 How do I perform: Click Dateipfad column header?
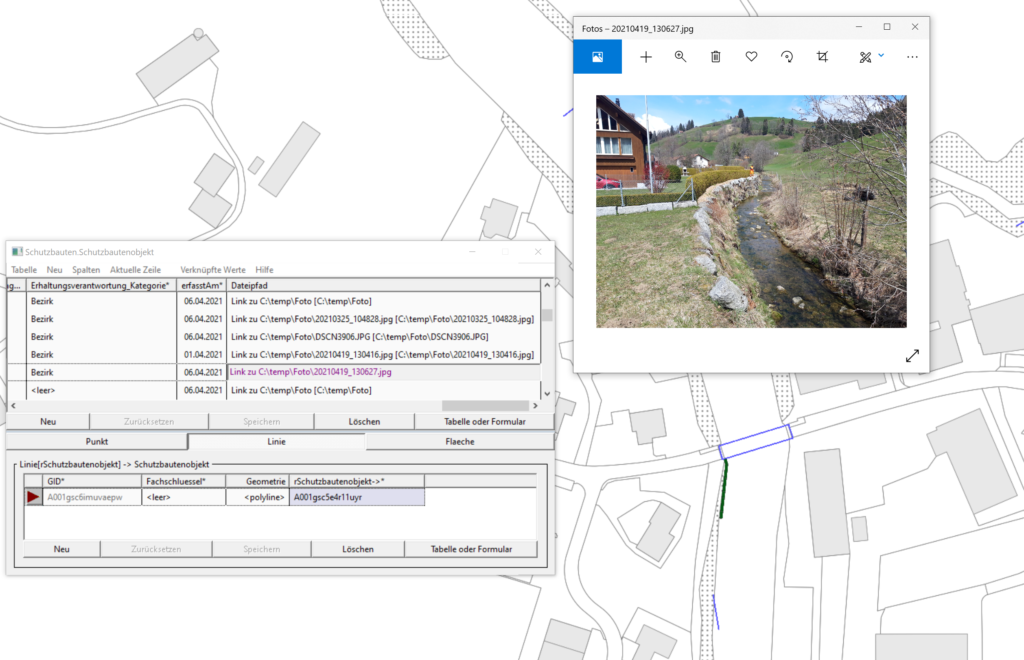[x=383, y=285]
